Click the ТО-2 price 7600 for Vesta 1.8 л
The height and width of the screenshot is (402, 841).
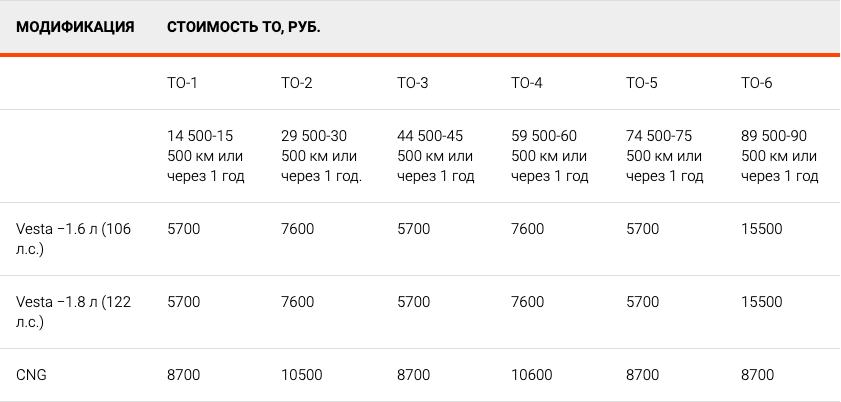tap(298, 302)
